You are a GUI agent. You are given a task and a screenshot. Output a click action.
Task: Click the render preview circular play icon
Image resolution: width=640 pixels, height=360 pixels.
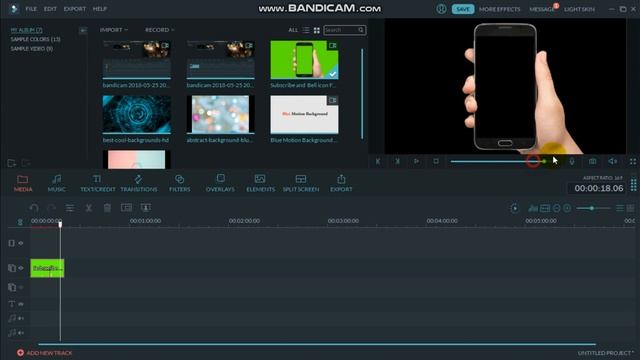(x=514, y=208)
